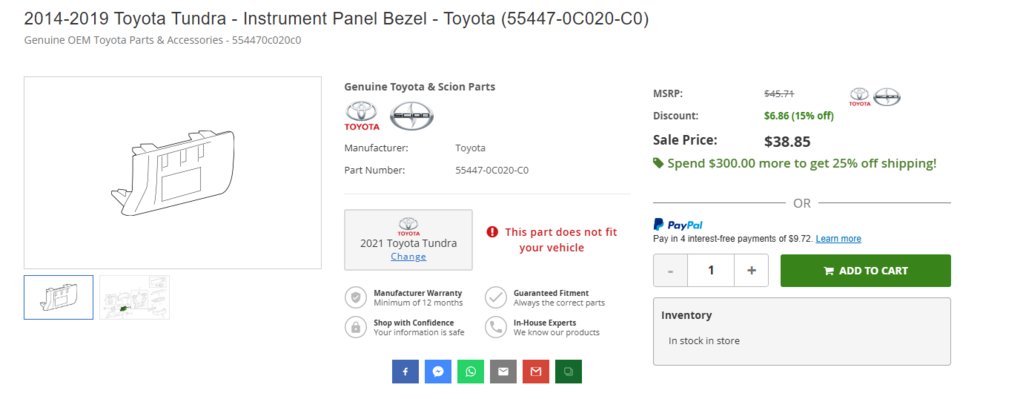This screenshot has width=1023, height=399.
Task: Decrease quantity with the minus button
Action: (x=671, y=271)
